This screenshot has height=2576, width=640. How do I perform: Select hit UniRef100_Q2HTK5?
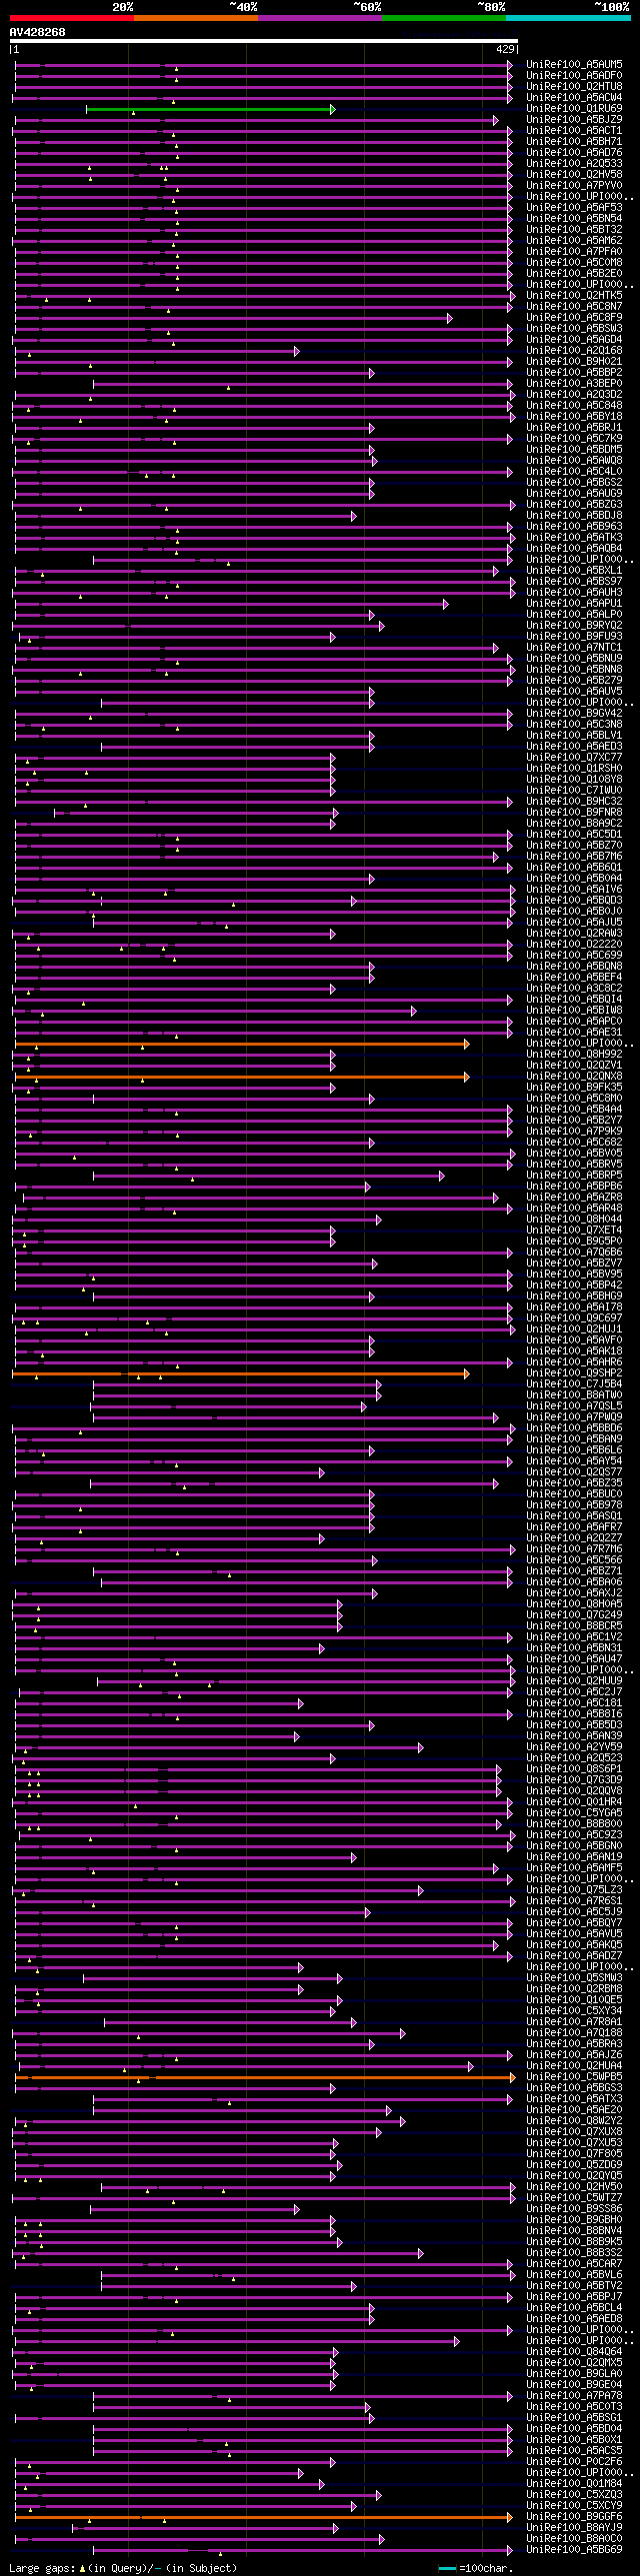point(574,296)
